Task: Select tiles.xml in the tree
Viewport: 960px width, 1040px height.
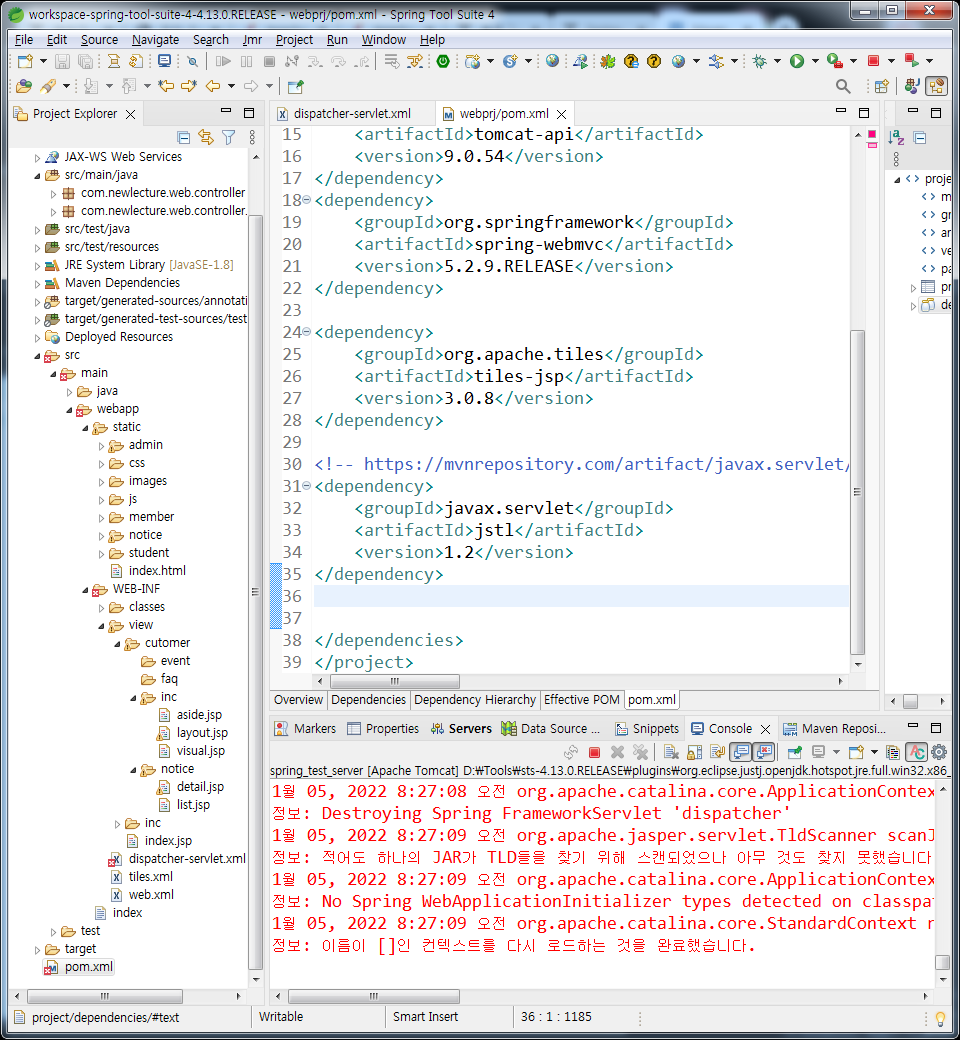Action: pos(151,876)
